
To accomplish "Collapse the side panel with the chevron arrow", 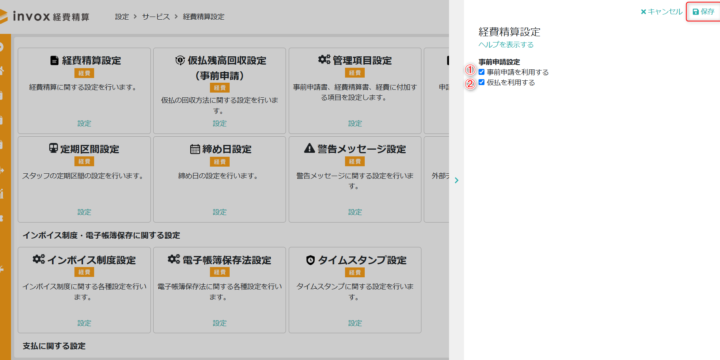I will [x=456, y=180].
